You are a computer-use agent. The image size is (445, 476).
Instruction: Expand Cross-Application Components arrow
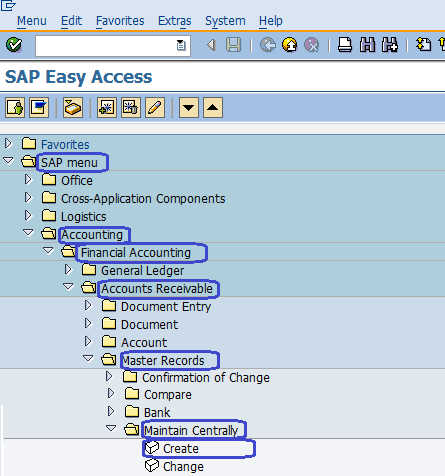pos(28,198)
